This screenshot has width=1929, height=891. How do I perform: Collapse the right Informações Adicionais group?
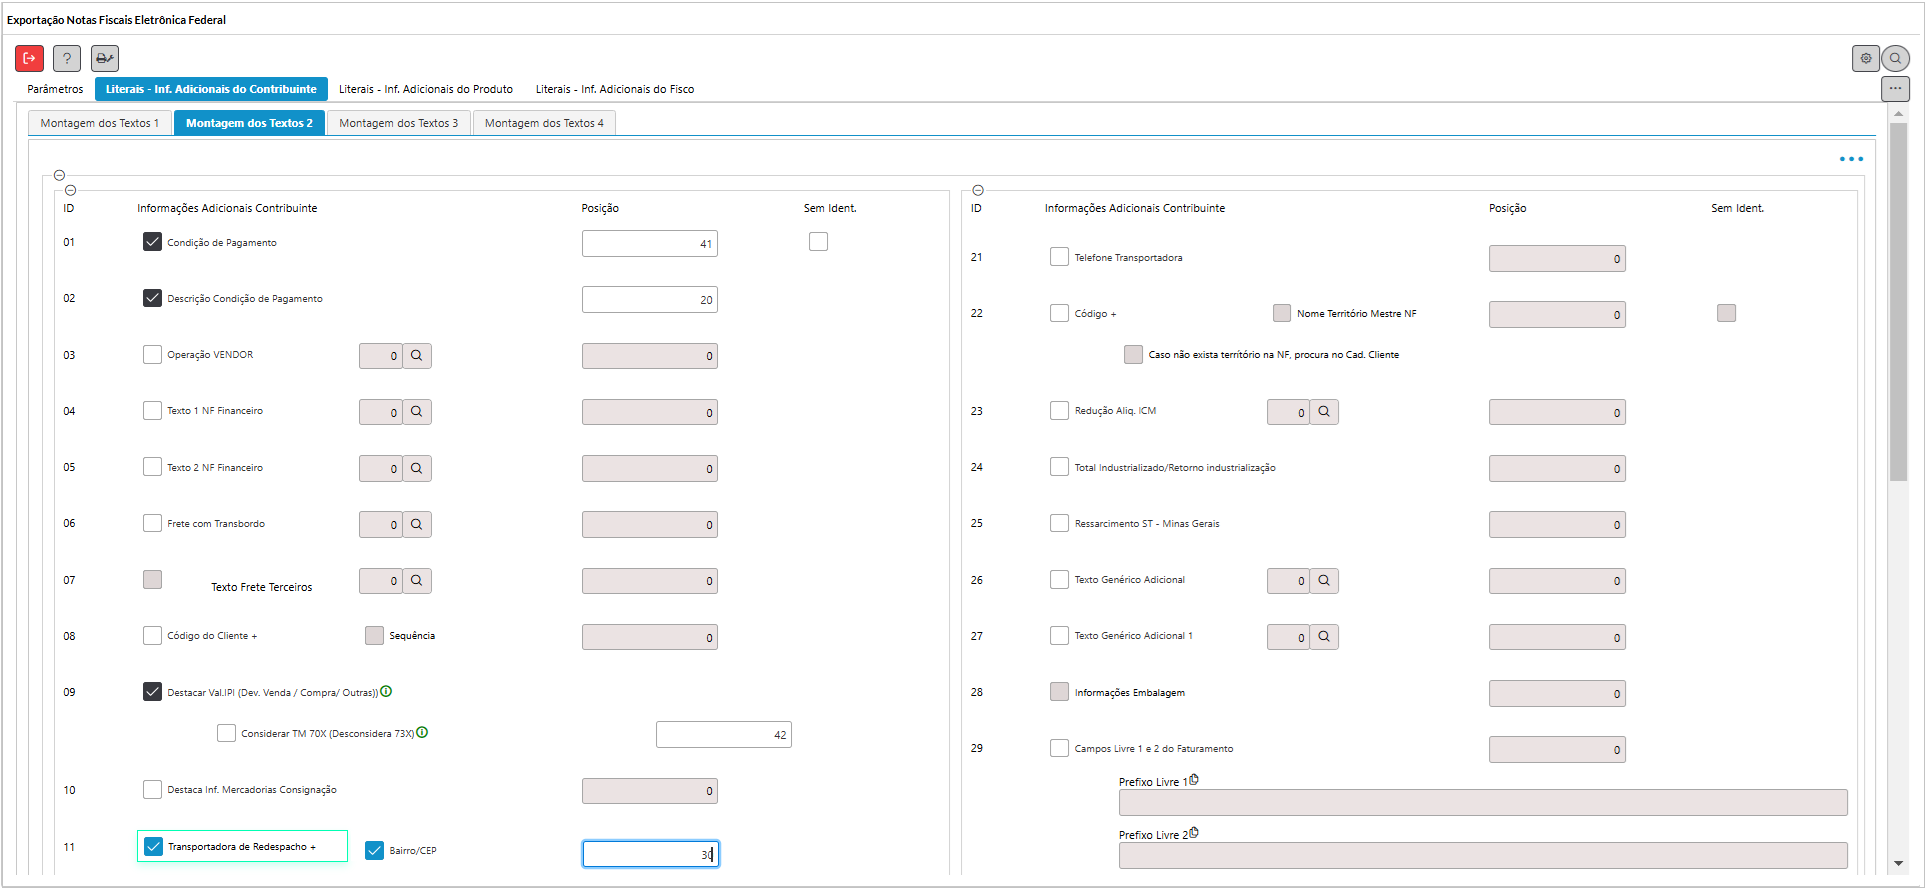(978, 190)
